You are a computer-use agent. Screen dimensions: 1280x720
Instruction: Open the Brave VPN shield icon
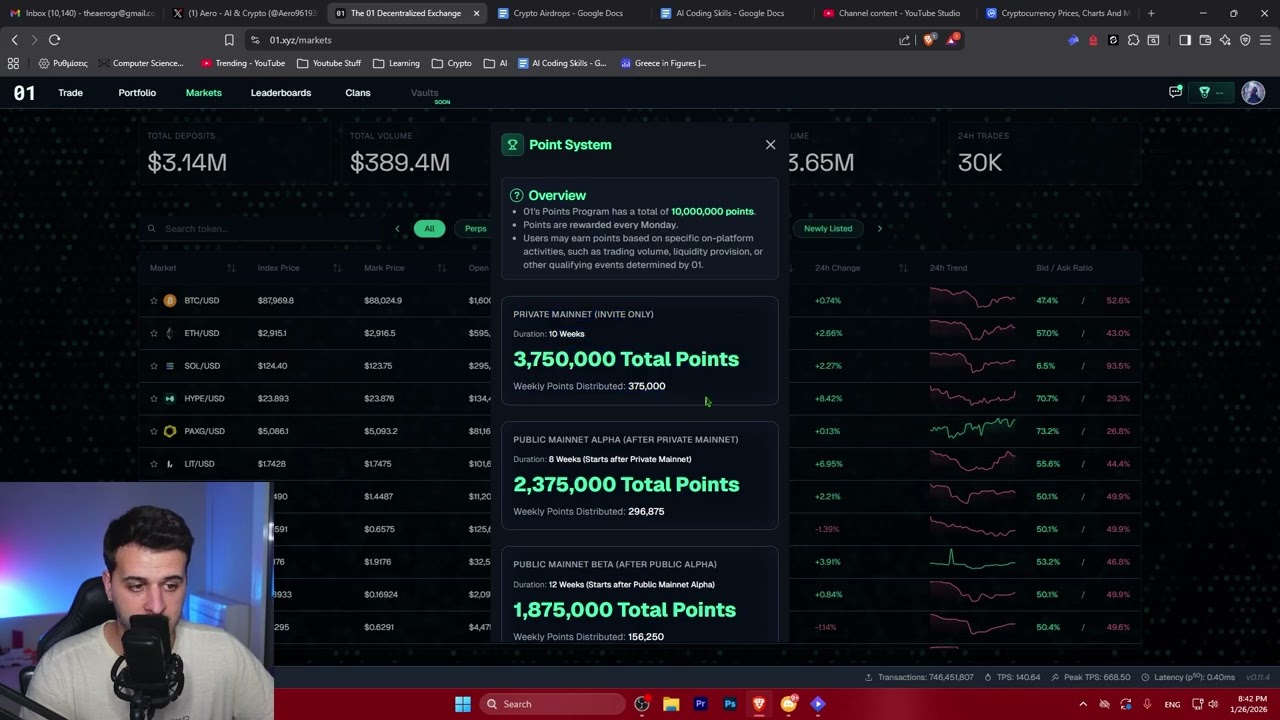(x=1245, y=40)
